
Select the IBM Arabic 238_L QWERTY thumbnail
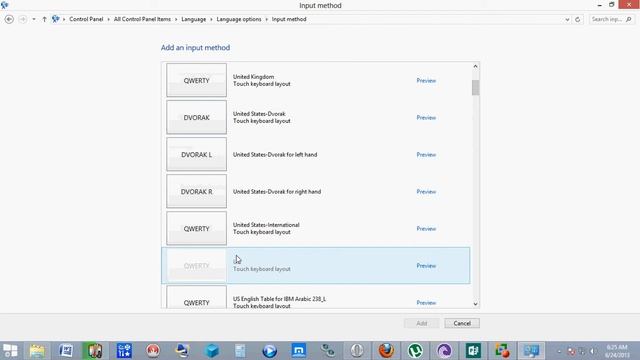[x=196, y=297]
